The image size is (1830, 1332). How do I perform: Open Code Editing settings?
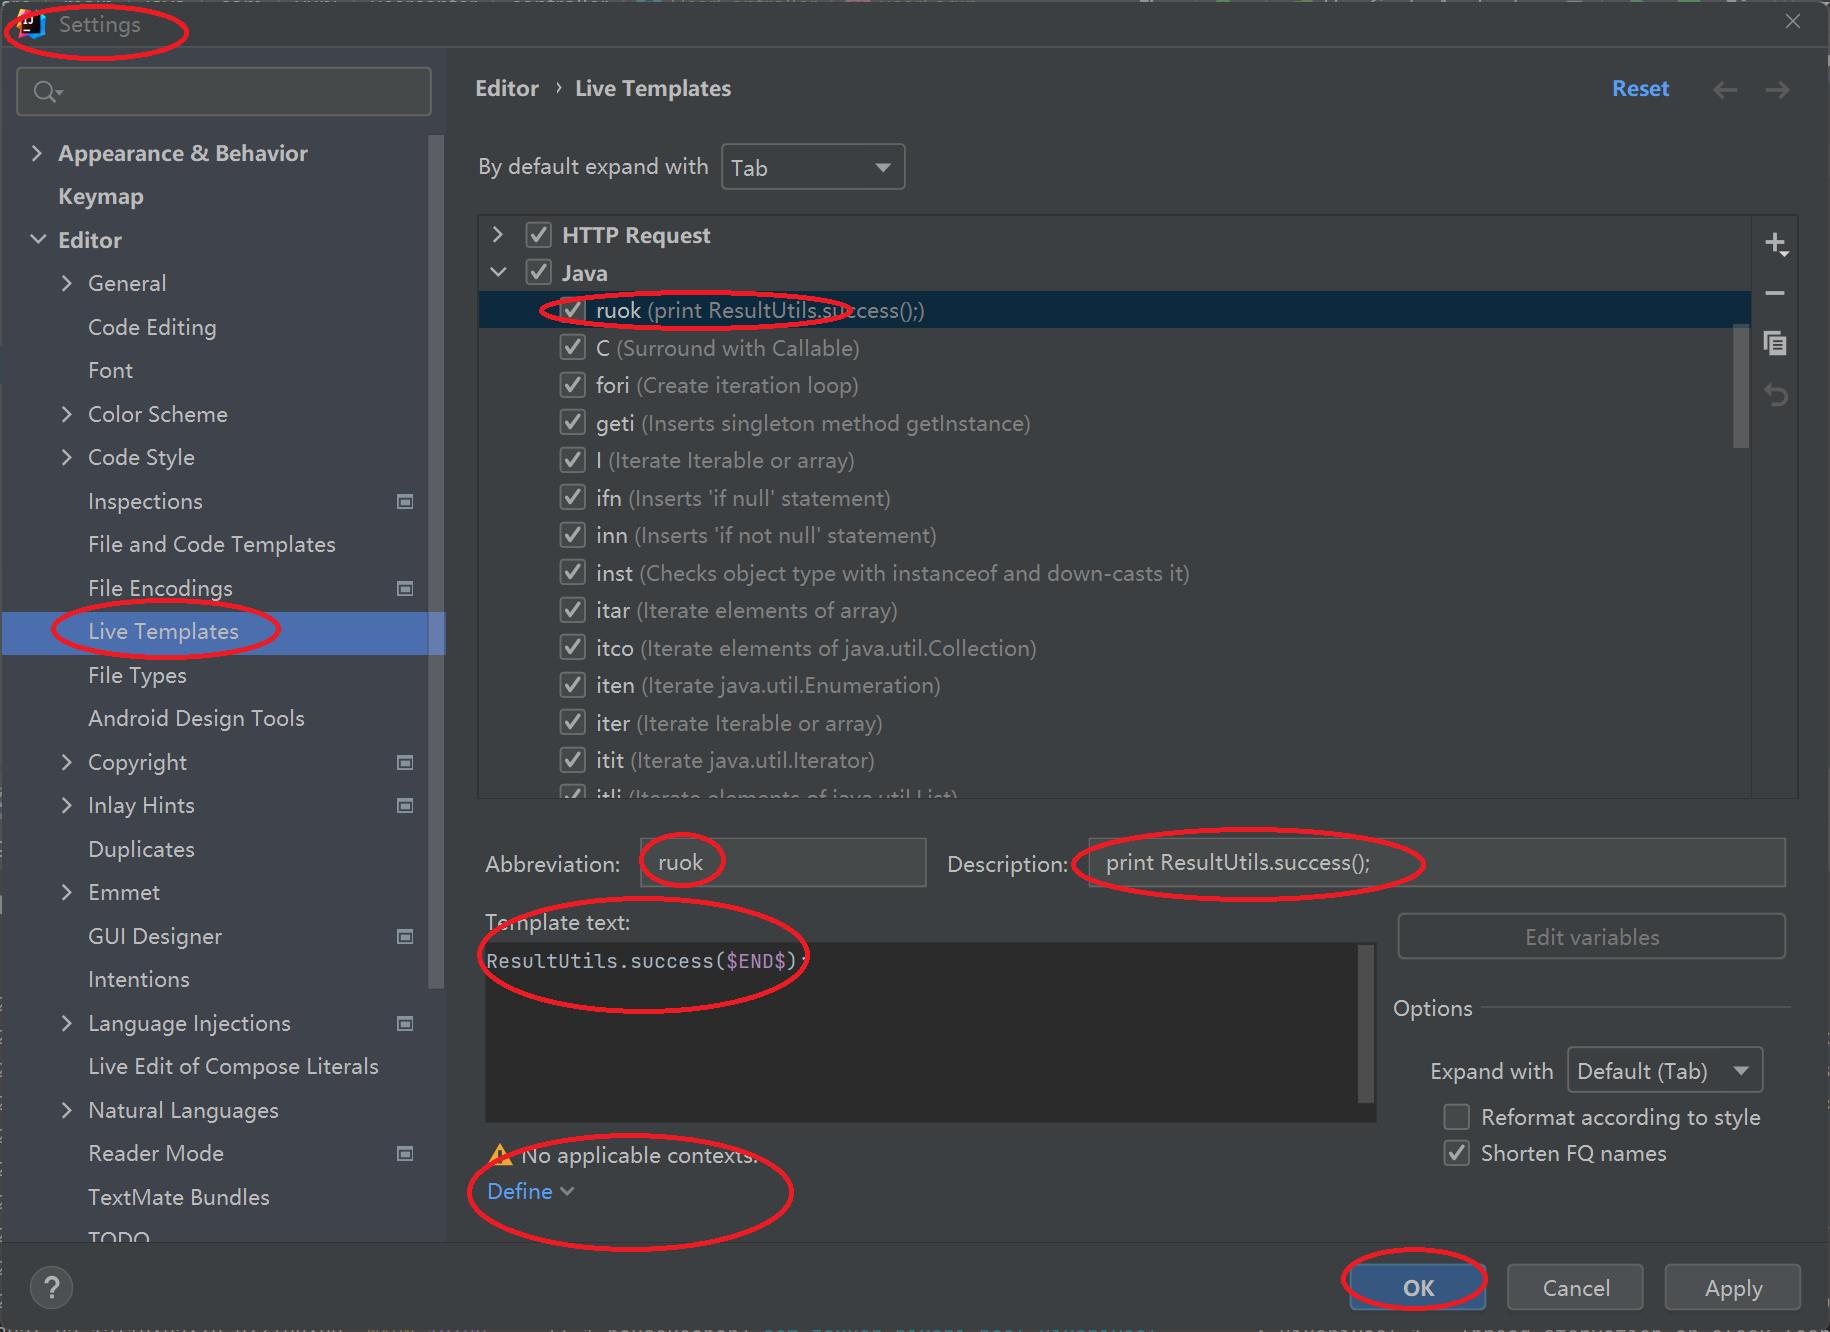(152, 327)
